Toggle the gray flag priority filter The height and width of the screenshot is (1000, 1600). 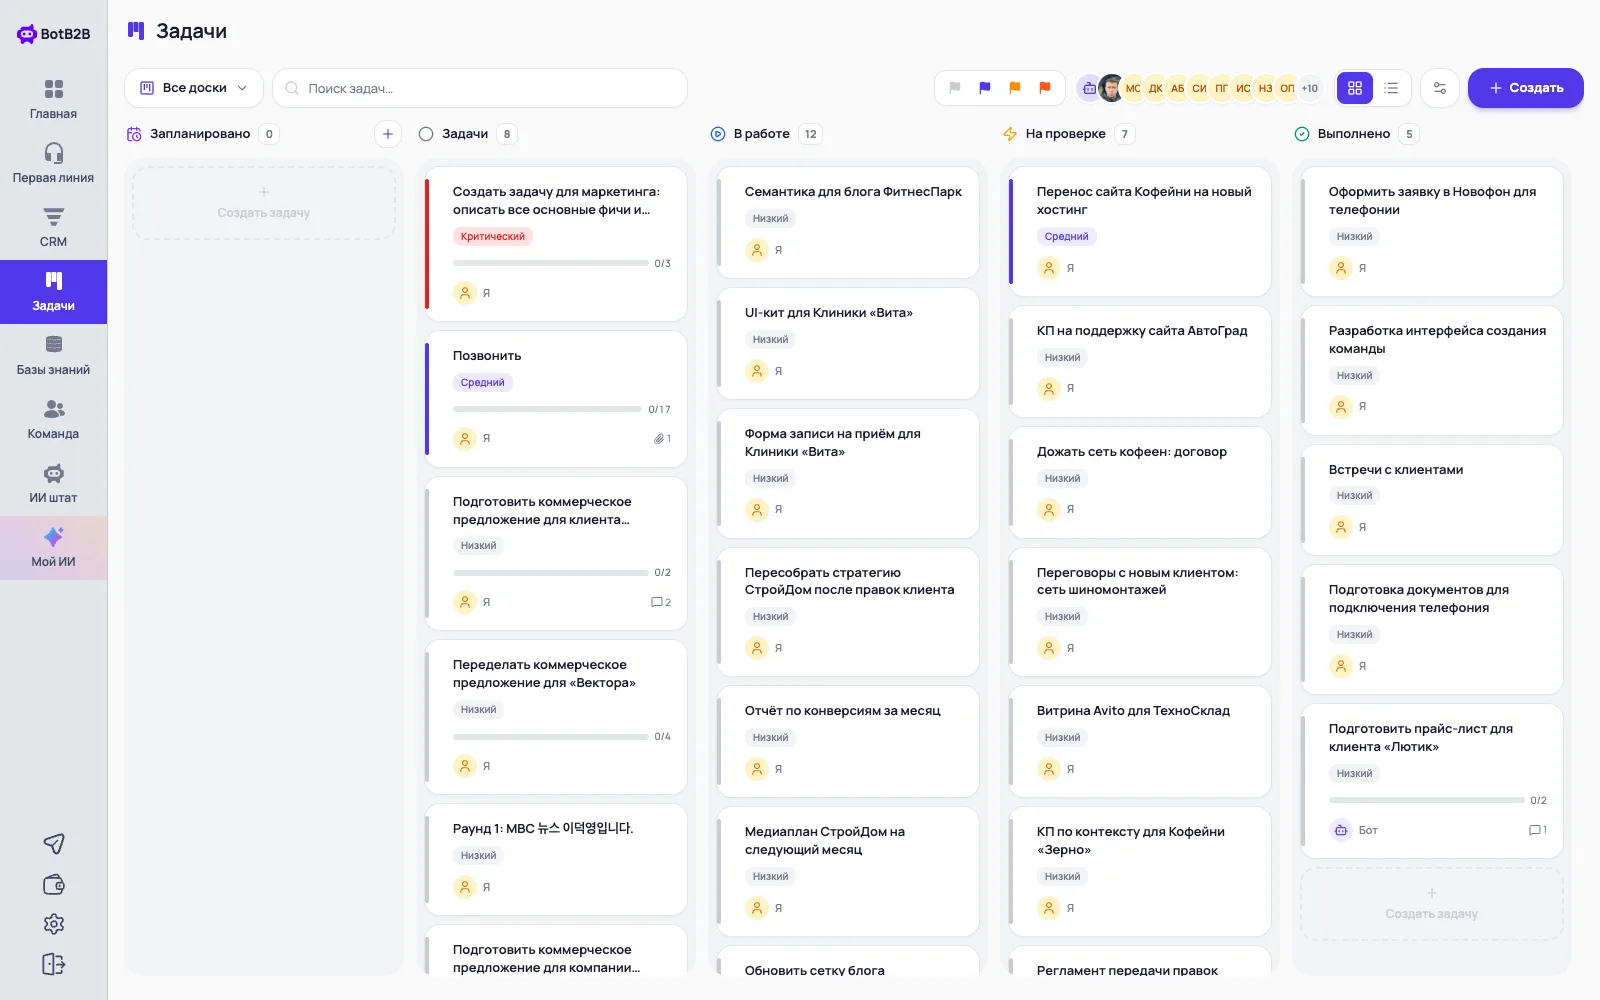[x=955, y=88]
